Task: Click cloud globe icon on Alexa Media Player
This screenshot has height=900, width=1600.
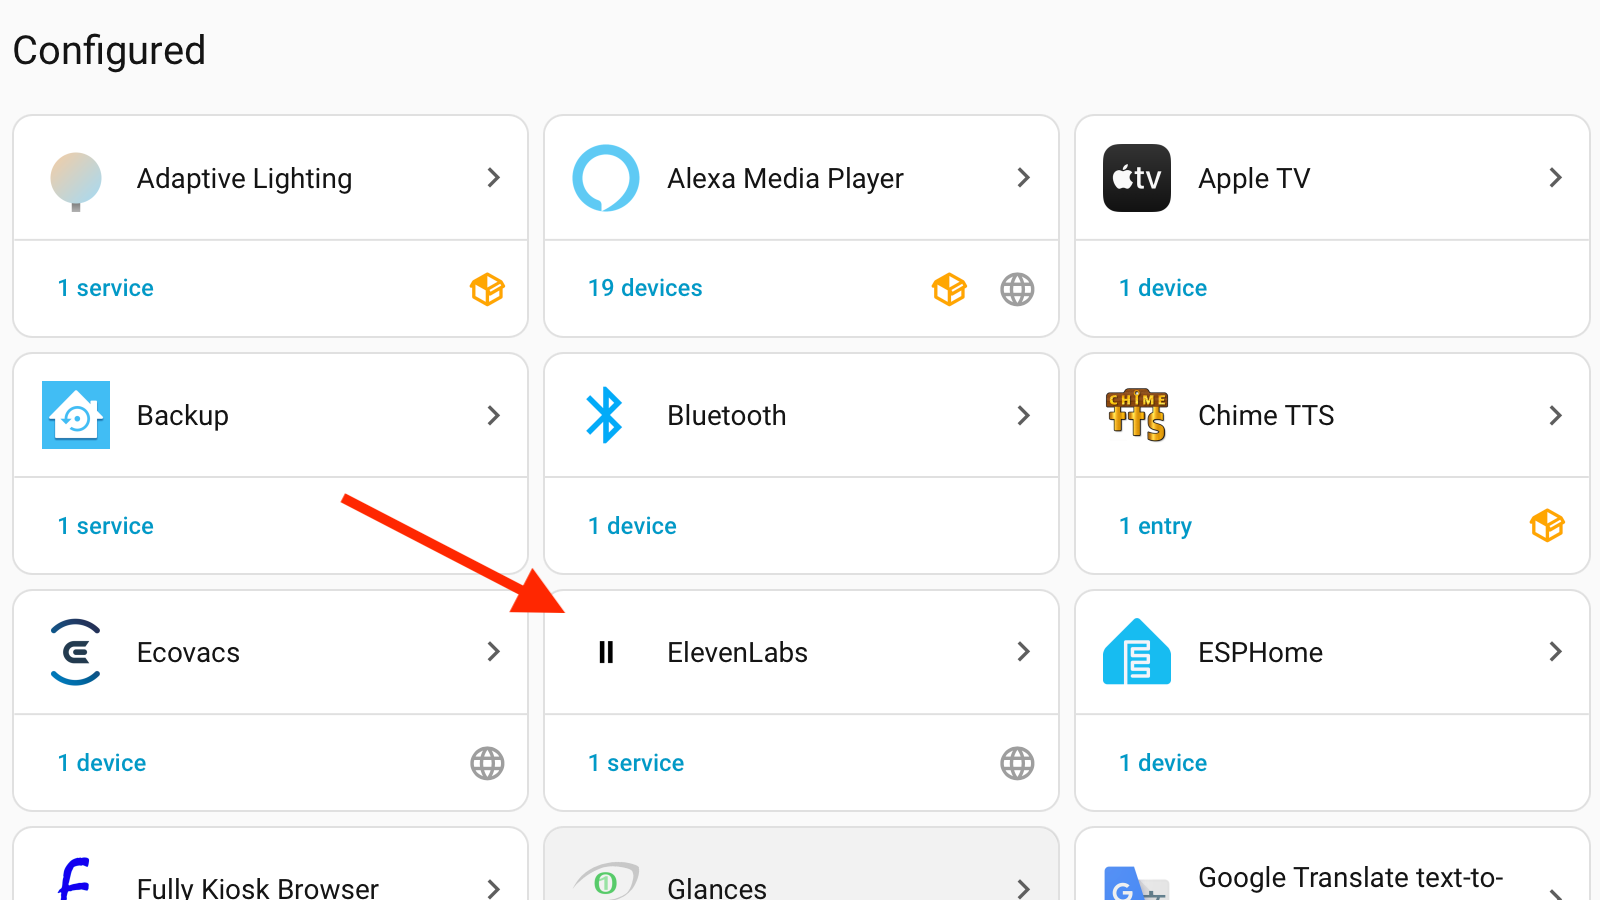Action: click(x=1017, y=289)
